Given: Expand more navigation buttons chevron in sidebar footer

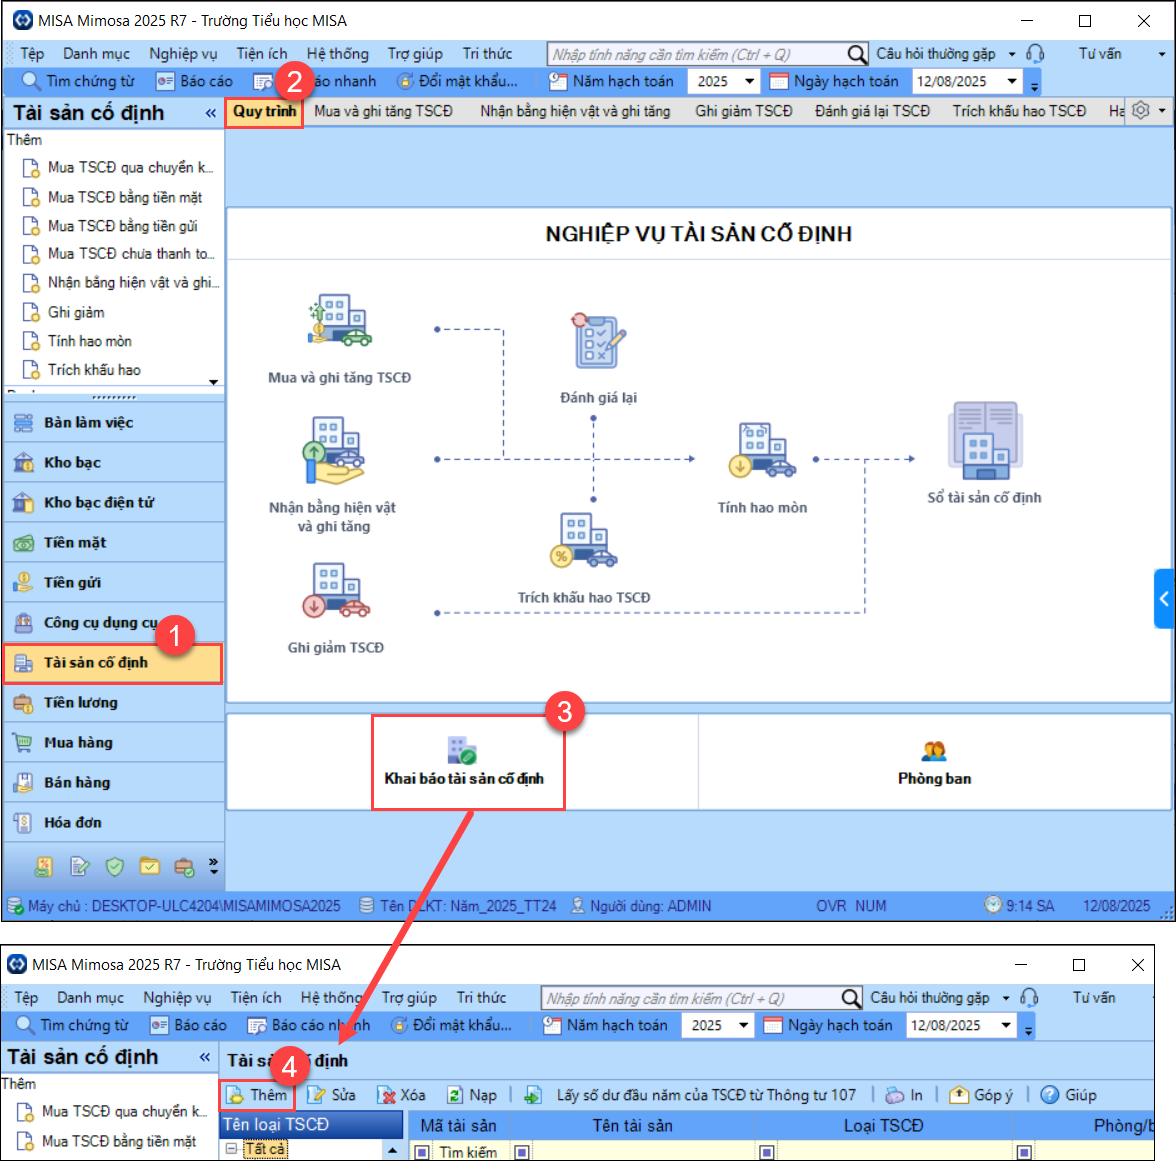Looking at the screenshot, I should (214, 866).
